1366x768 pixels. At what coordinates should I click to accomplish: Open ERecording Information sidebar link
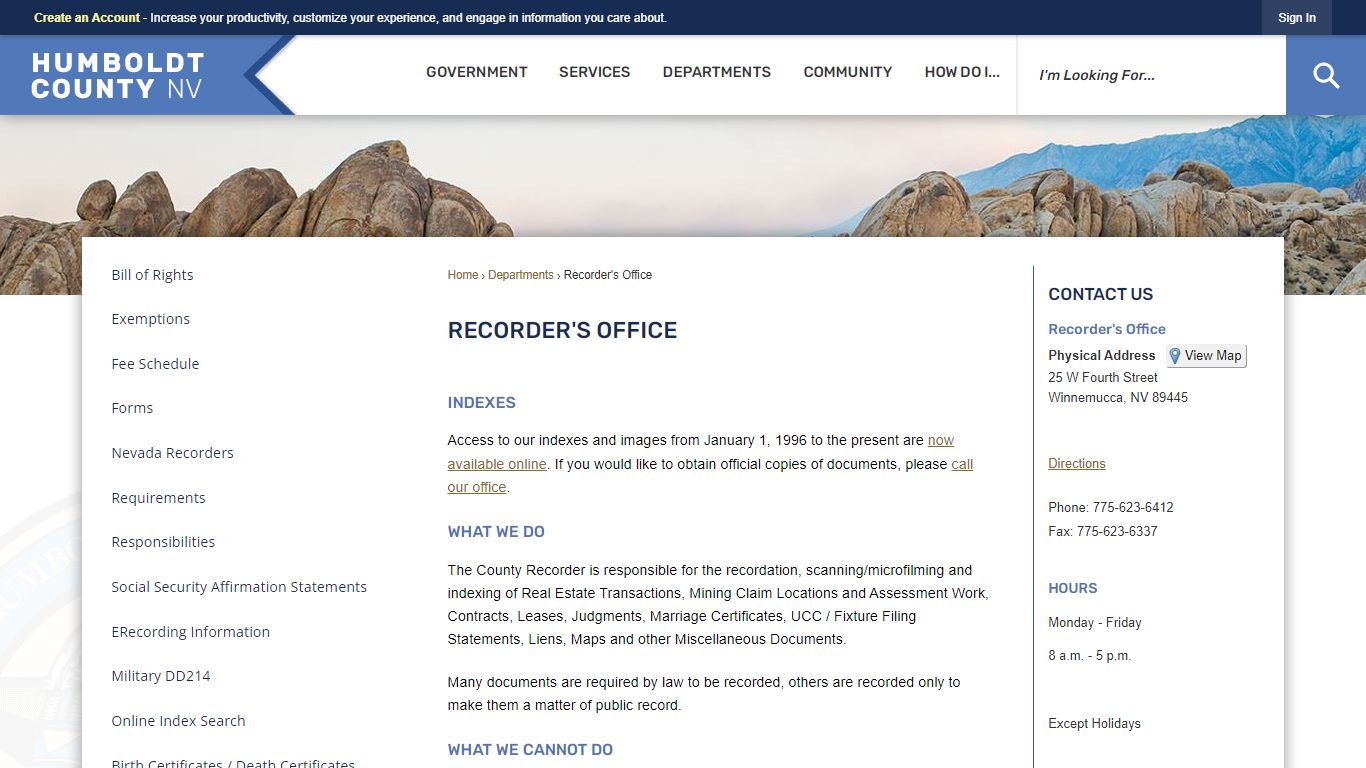[191, 632]
